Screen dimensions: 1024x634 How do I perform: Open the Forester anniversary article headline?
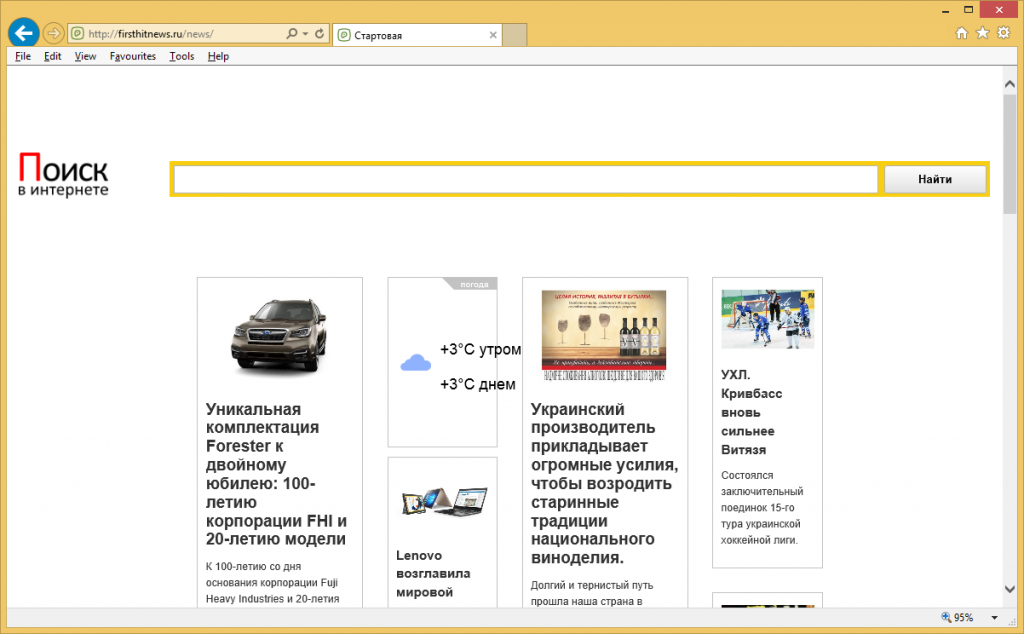tap(276, 474)
